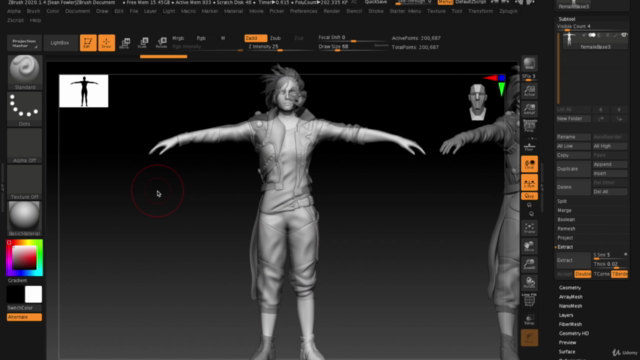Activate the Edit mode button
The image size is (640, 360).
(88, 43)
